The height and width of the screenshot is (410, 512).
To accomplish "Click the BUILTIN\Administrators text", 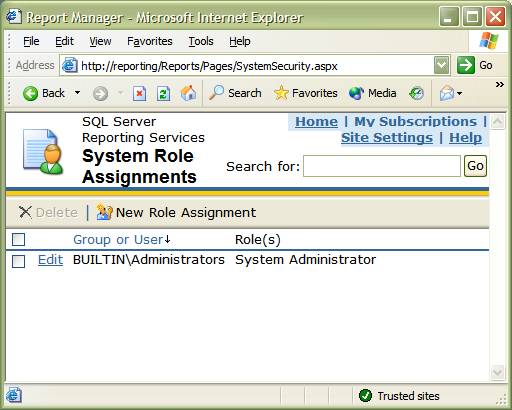I will pos(149,260).
